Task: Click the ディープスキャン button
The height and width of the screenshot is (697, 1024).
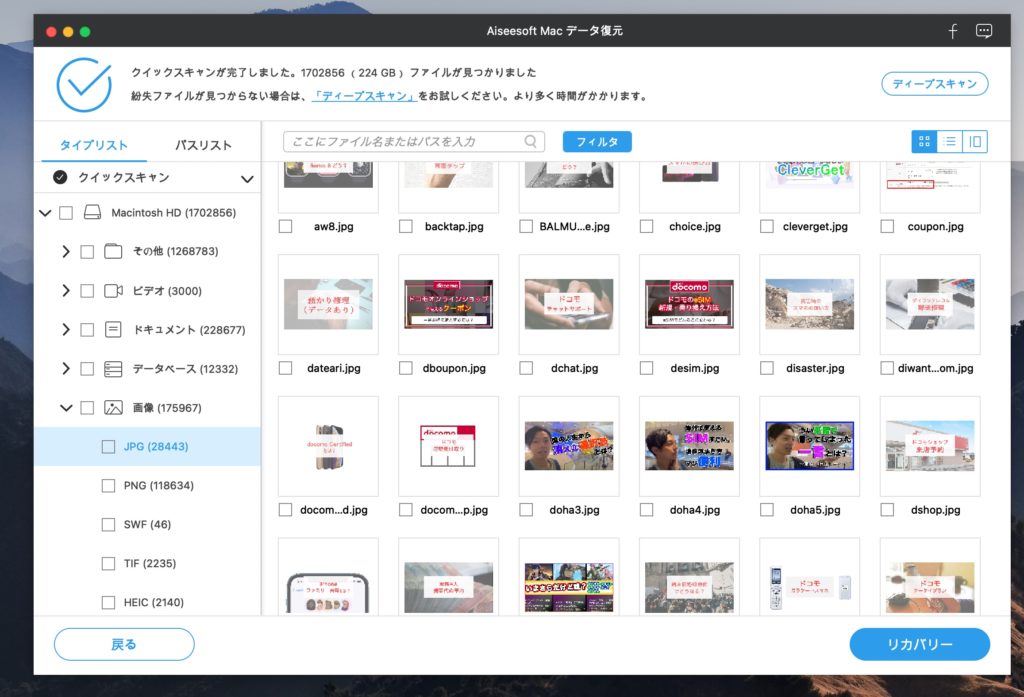Action: (935, 84)
